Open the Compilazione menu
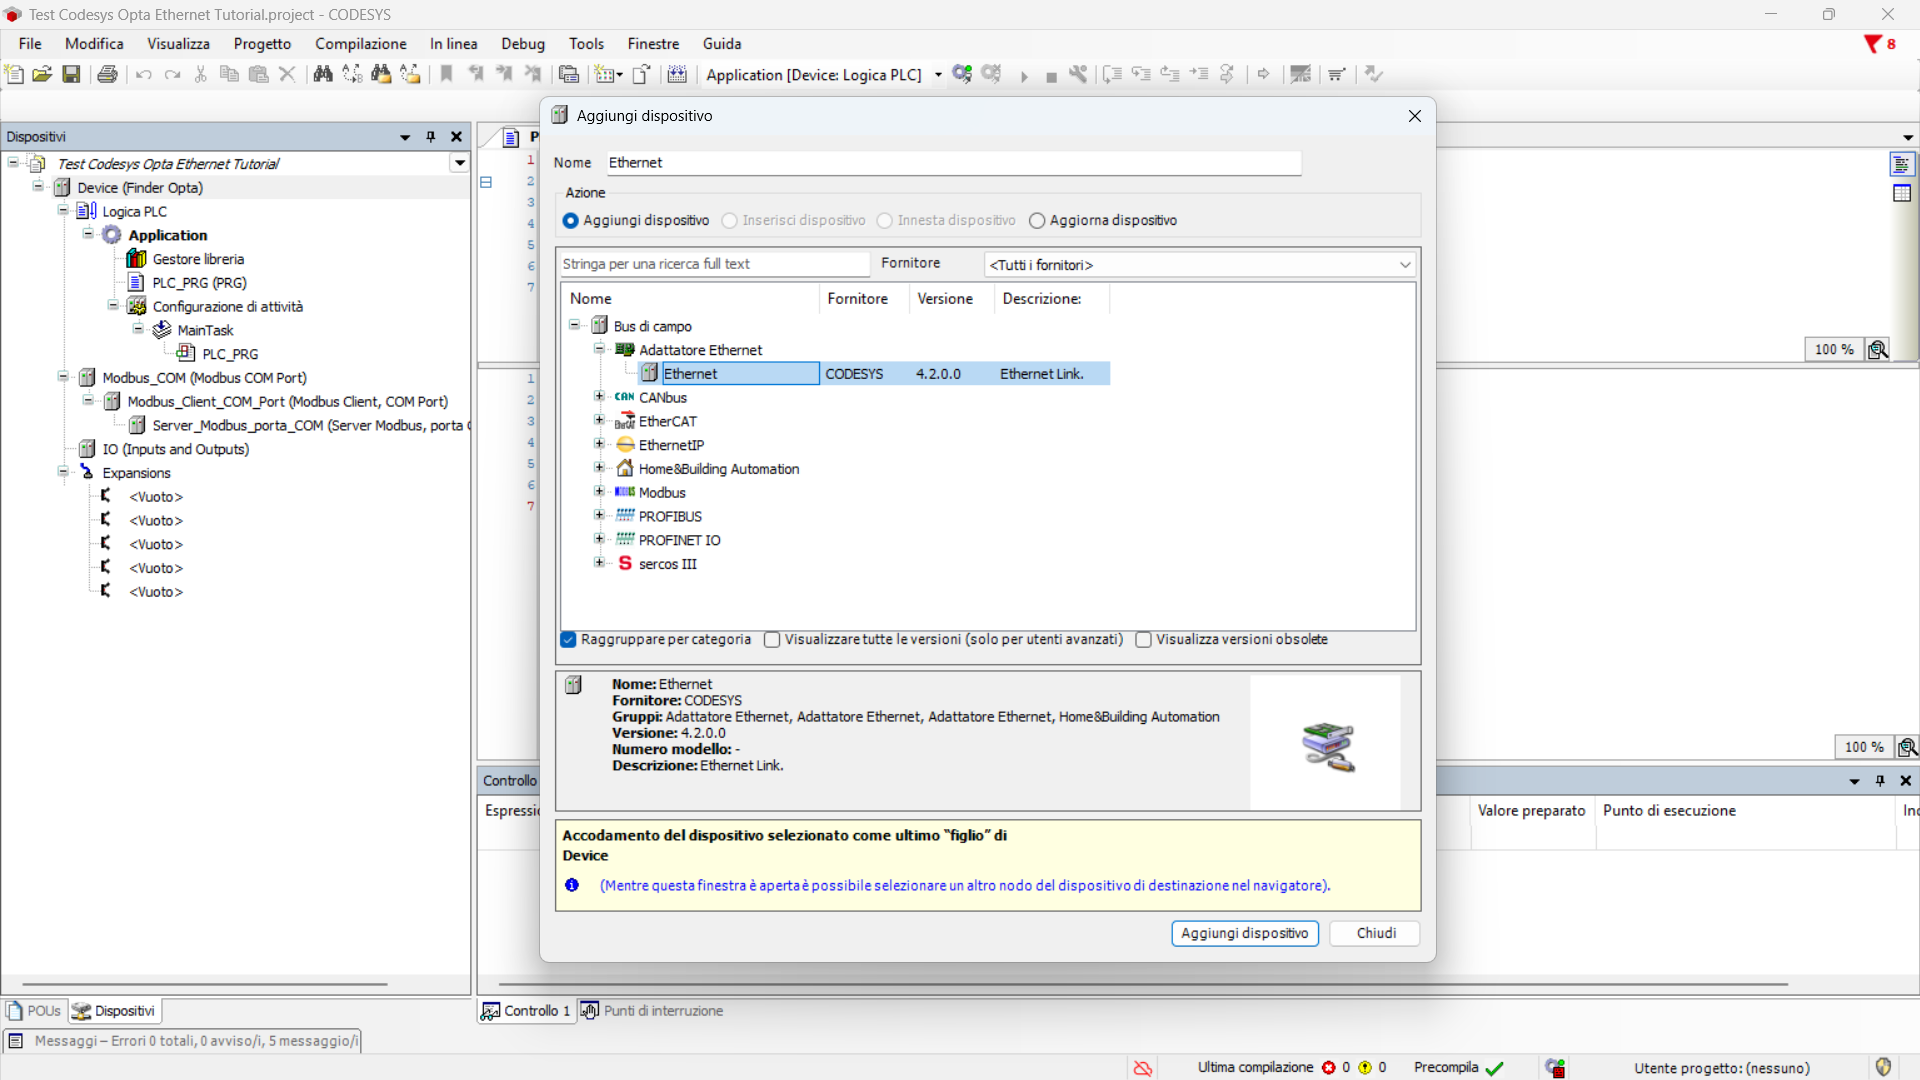 pyautogui.click(x=360, y=44)
